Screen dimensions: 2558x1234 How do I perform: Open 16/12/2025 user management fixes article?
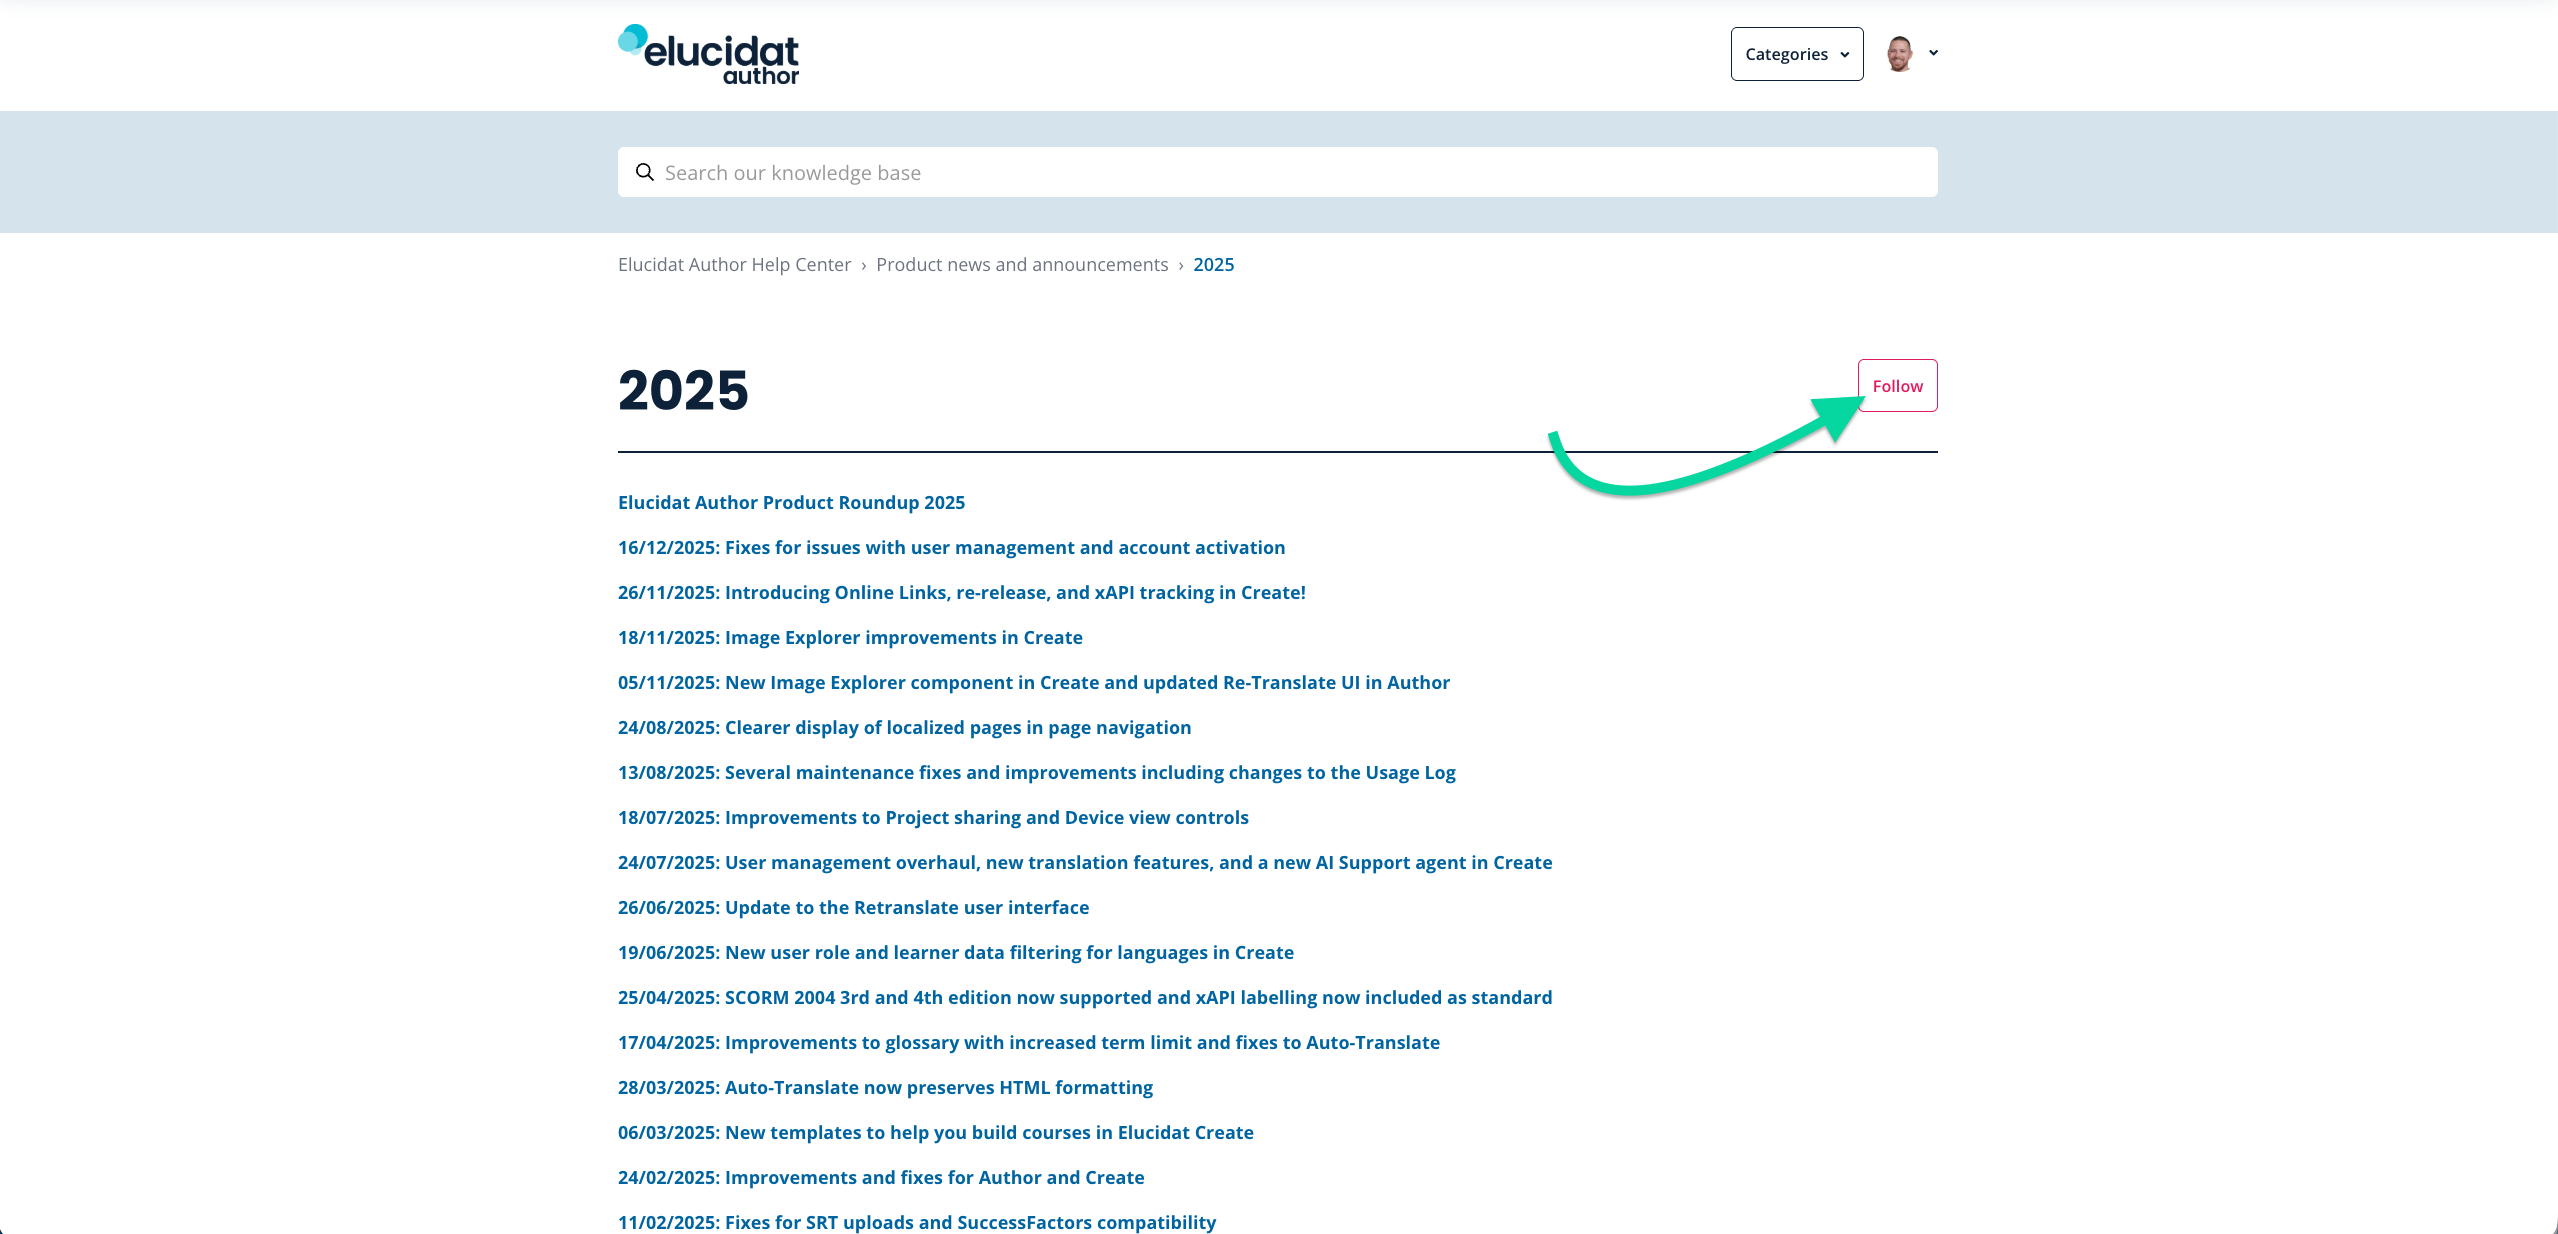coord(951,547)
